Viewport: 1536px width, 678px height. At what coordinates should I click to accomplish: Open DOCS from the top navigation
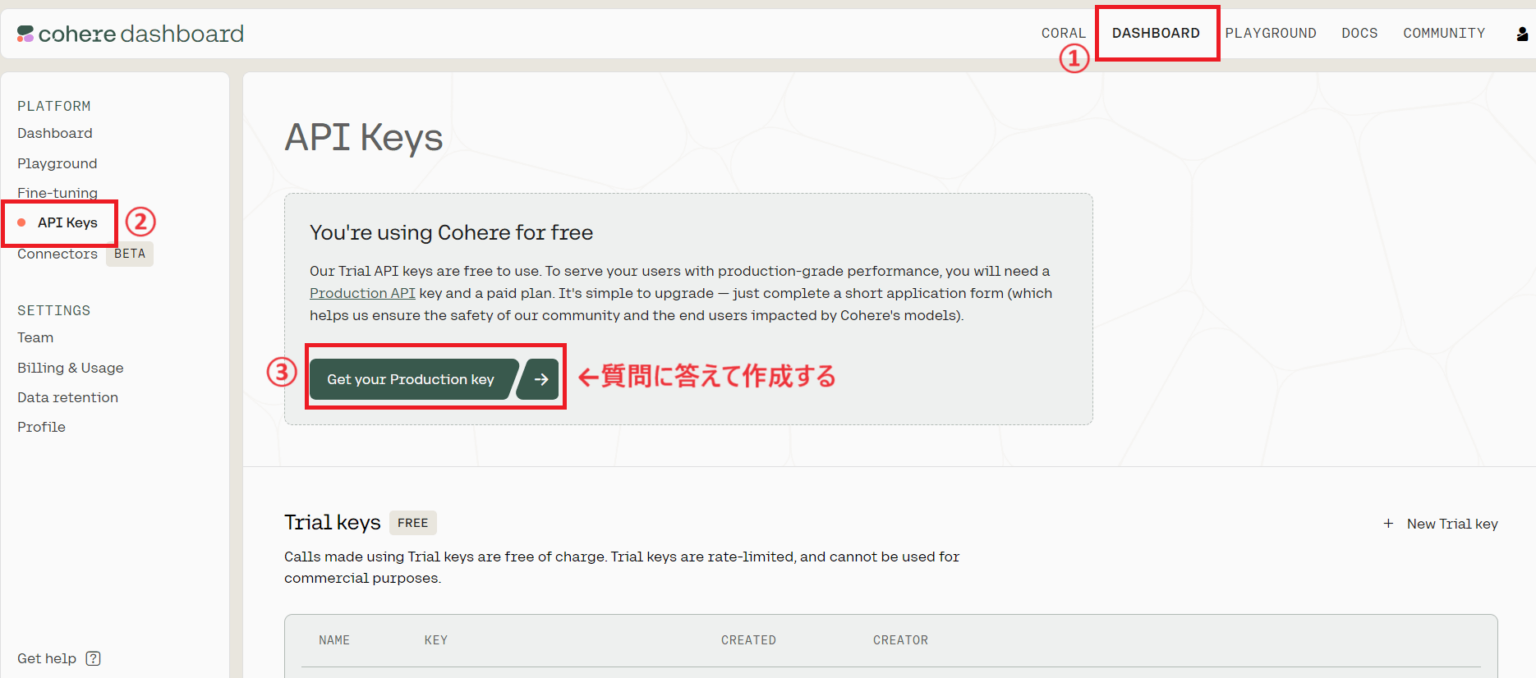[1359, 32]
